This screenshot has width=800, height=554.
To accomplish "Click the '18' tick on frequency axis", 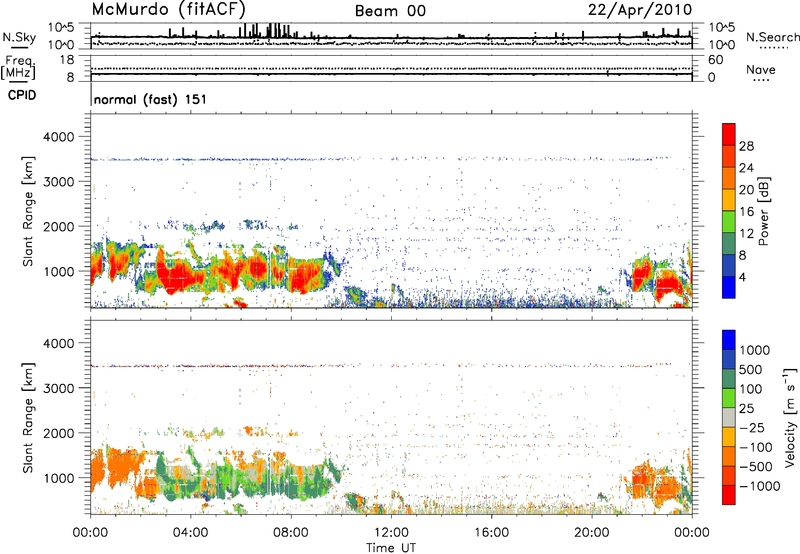I will coord(67,60).
